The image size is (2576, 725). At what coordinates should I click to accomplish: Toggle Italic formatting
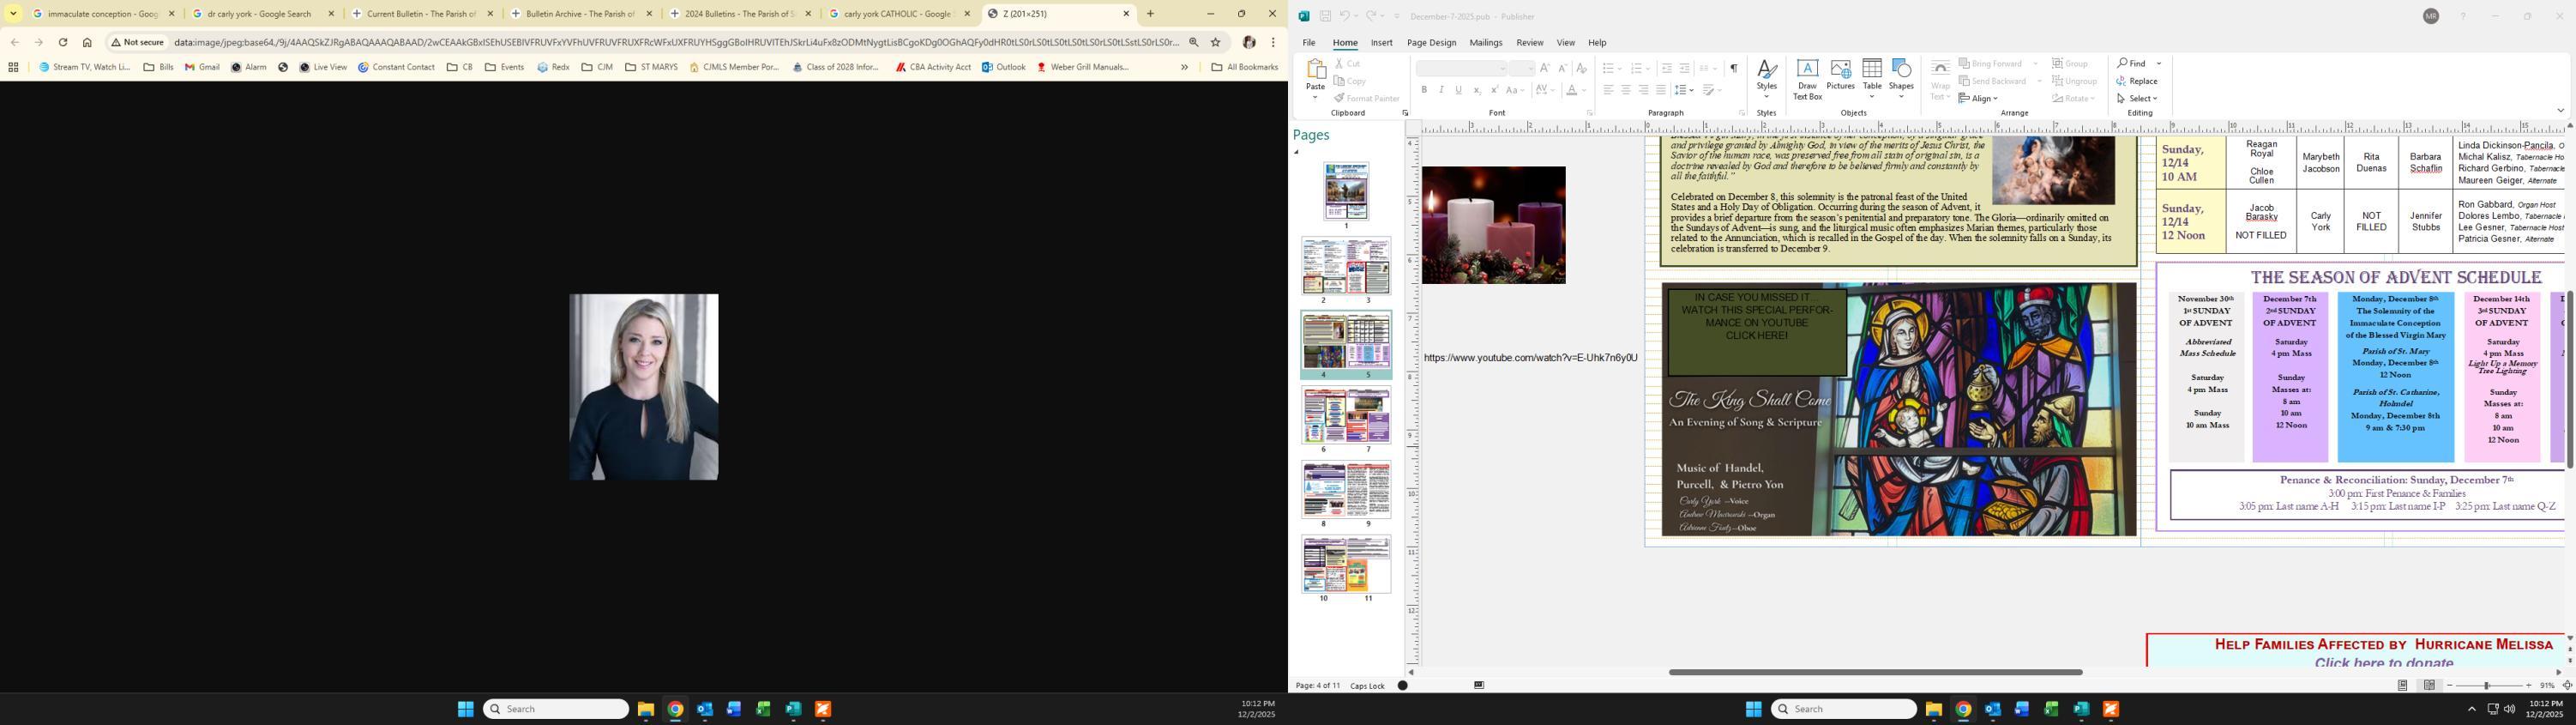tap(1441, 90)
